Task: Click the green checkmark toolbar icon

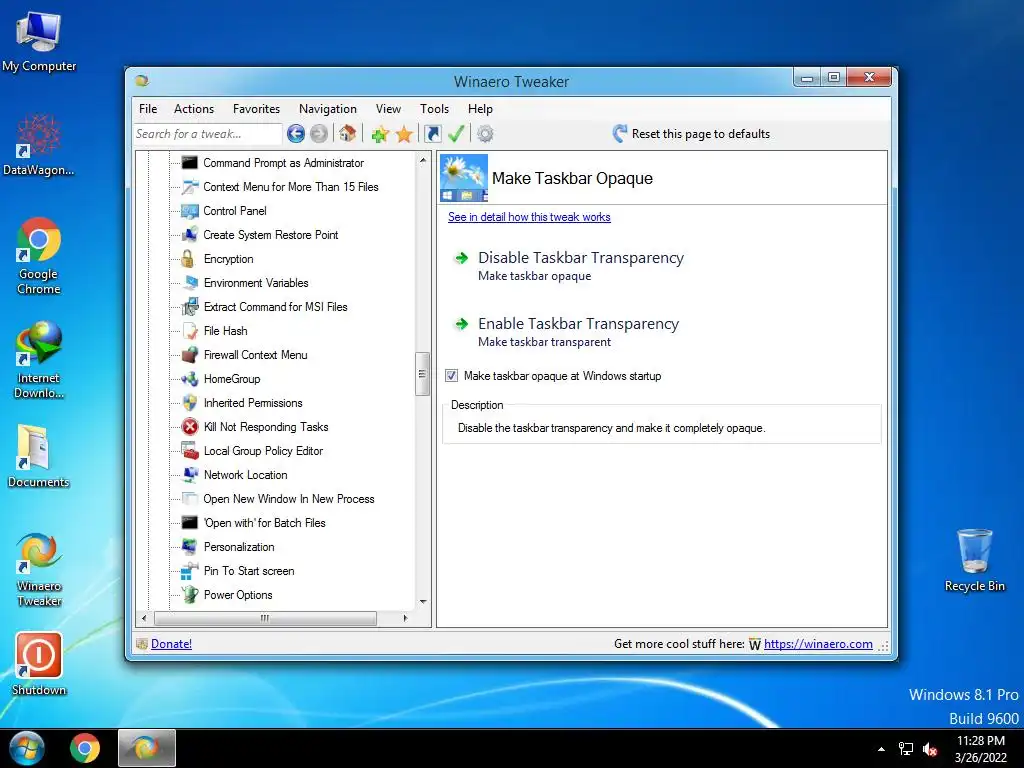Action: (456, 134)
